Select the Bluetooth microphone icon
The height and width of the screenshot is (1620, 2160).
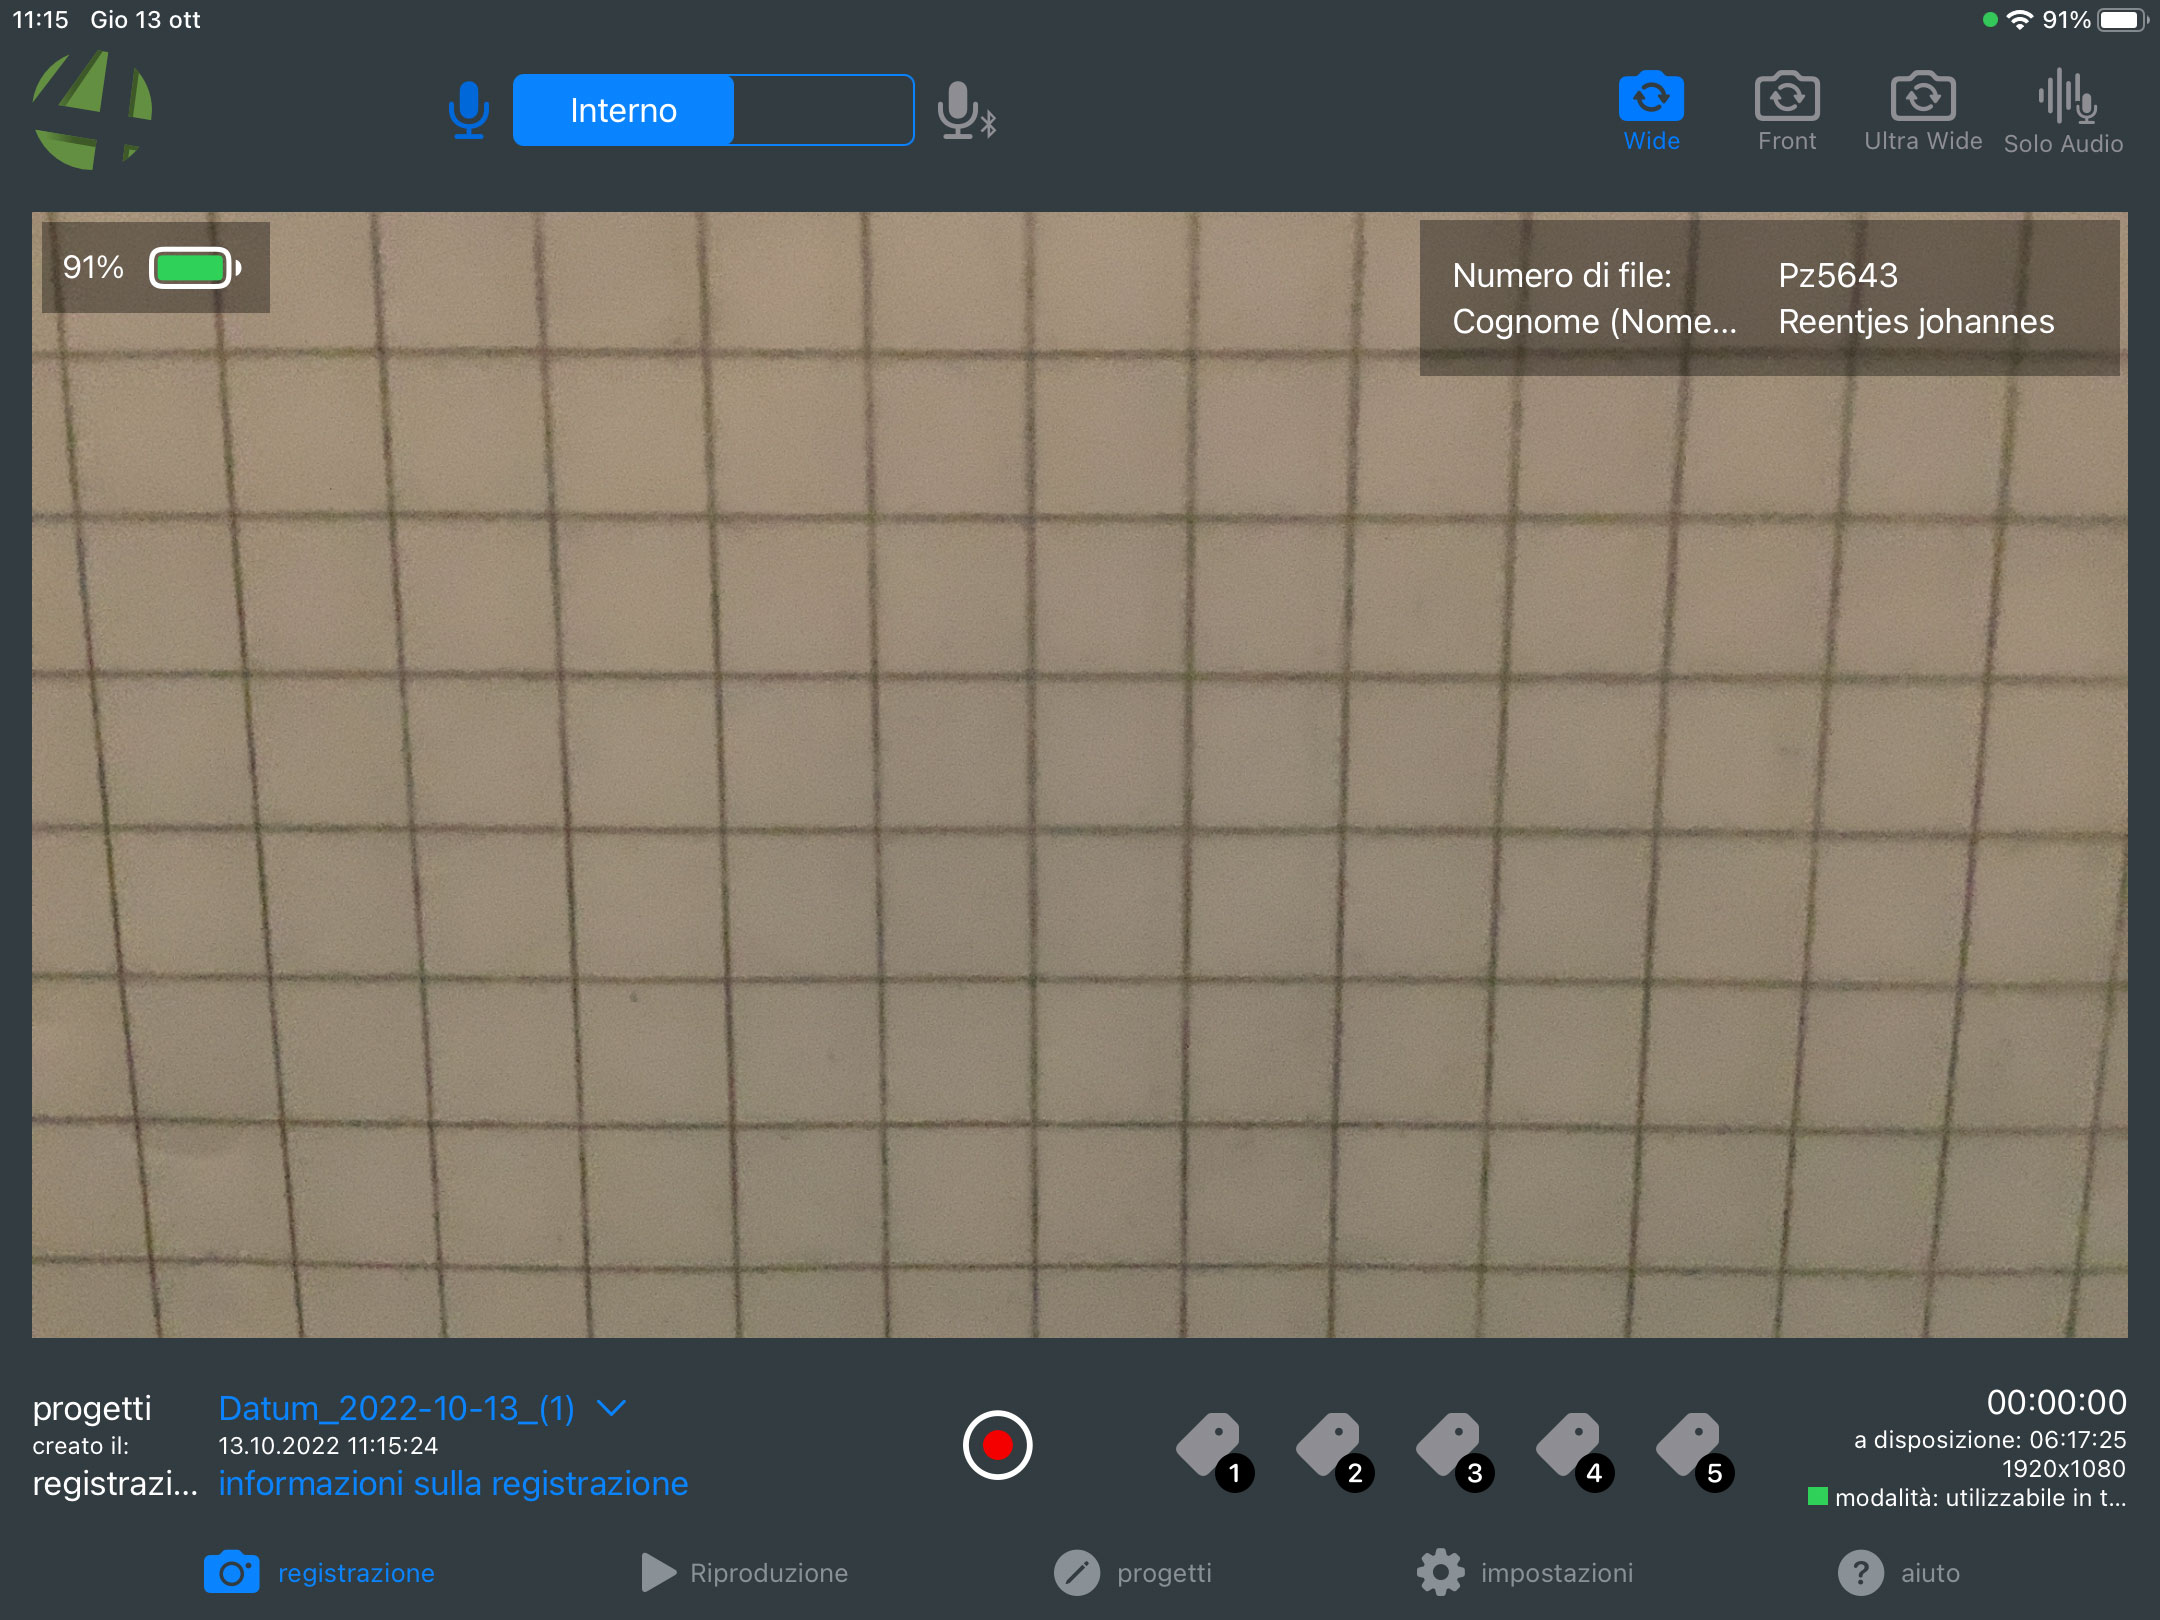[x=966, y=110]
